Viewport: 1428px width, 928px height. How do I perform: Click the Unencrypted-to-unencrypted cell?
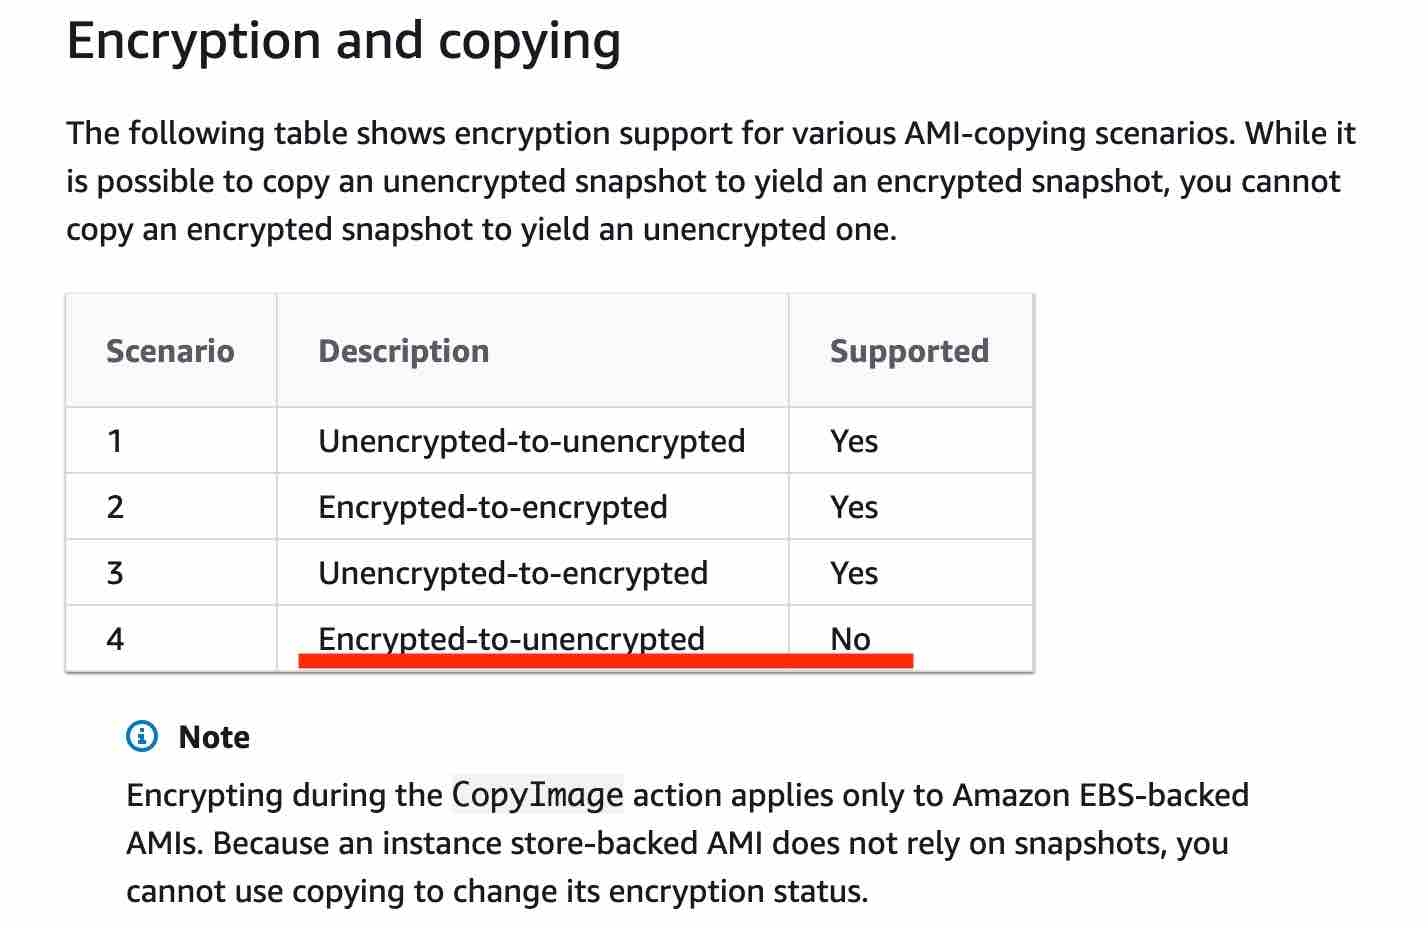pyautogui.click(x=532, y=441)
